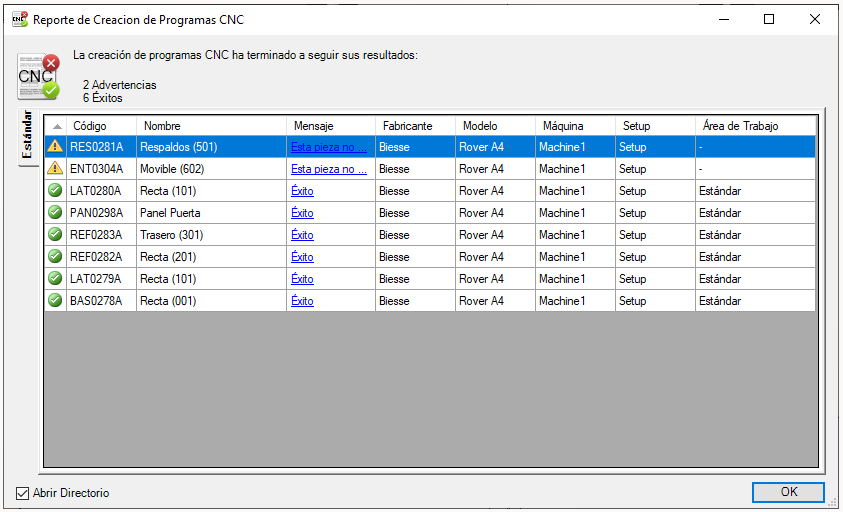843x512 pixels.
Task: Click name cell Trasero (301)
Action: [x=212, y=235]
